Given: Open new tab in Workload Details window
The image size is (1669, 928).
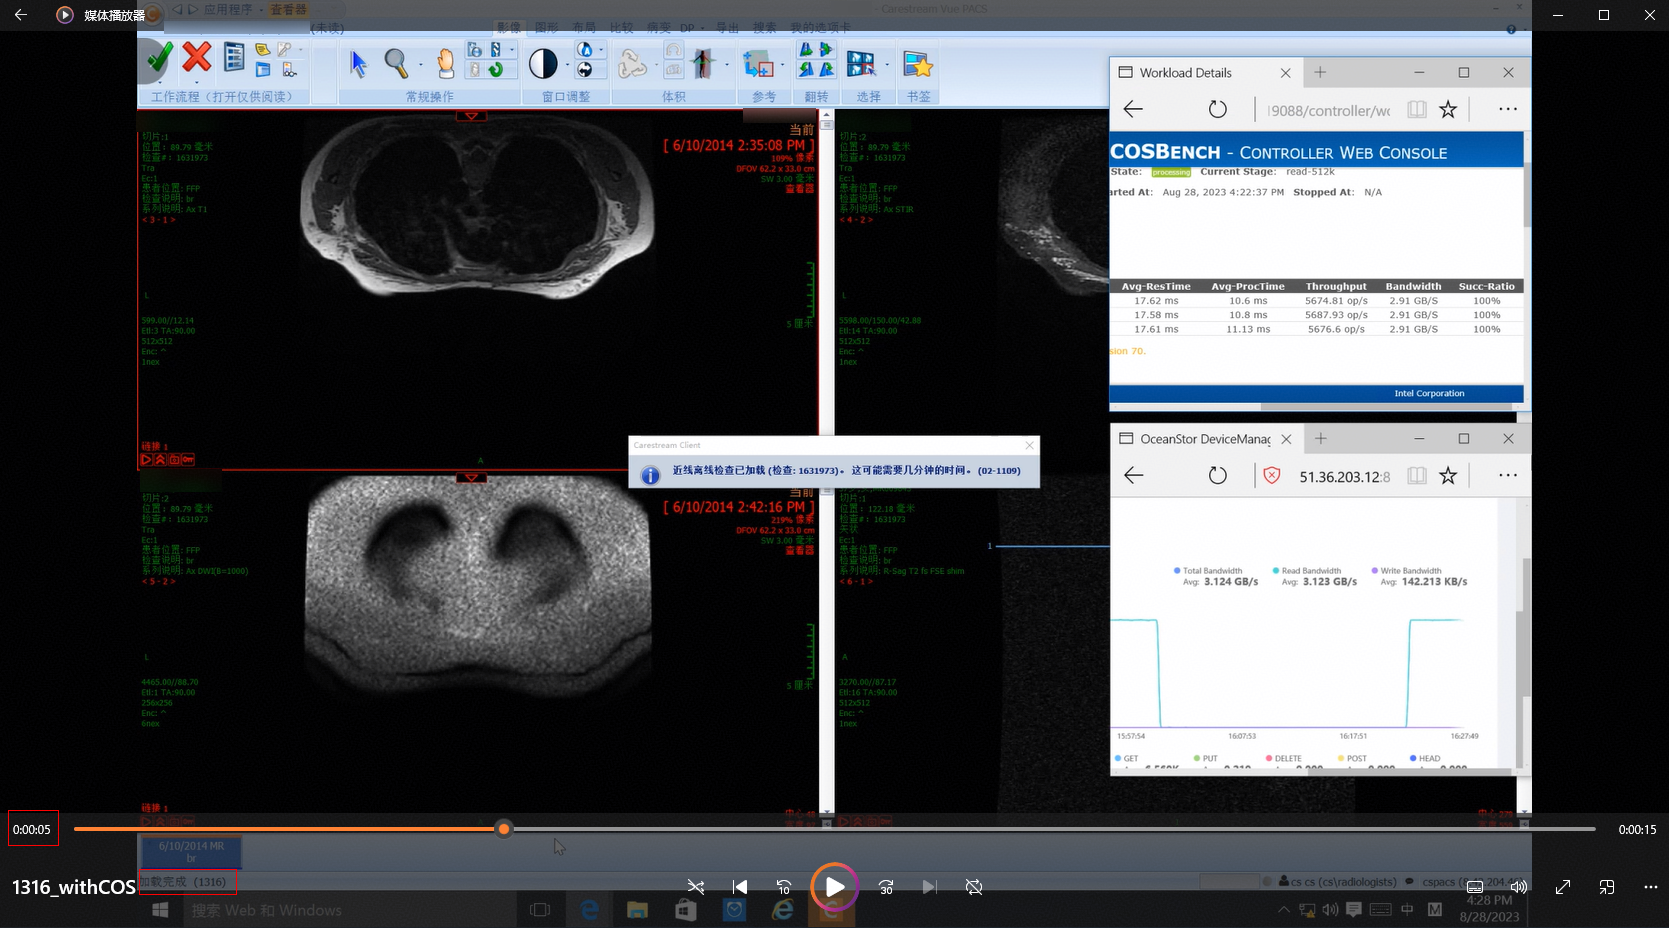Looking at the screenshot, I should tap(1320, 72).
